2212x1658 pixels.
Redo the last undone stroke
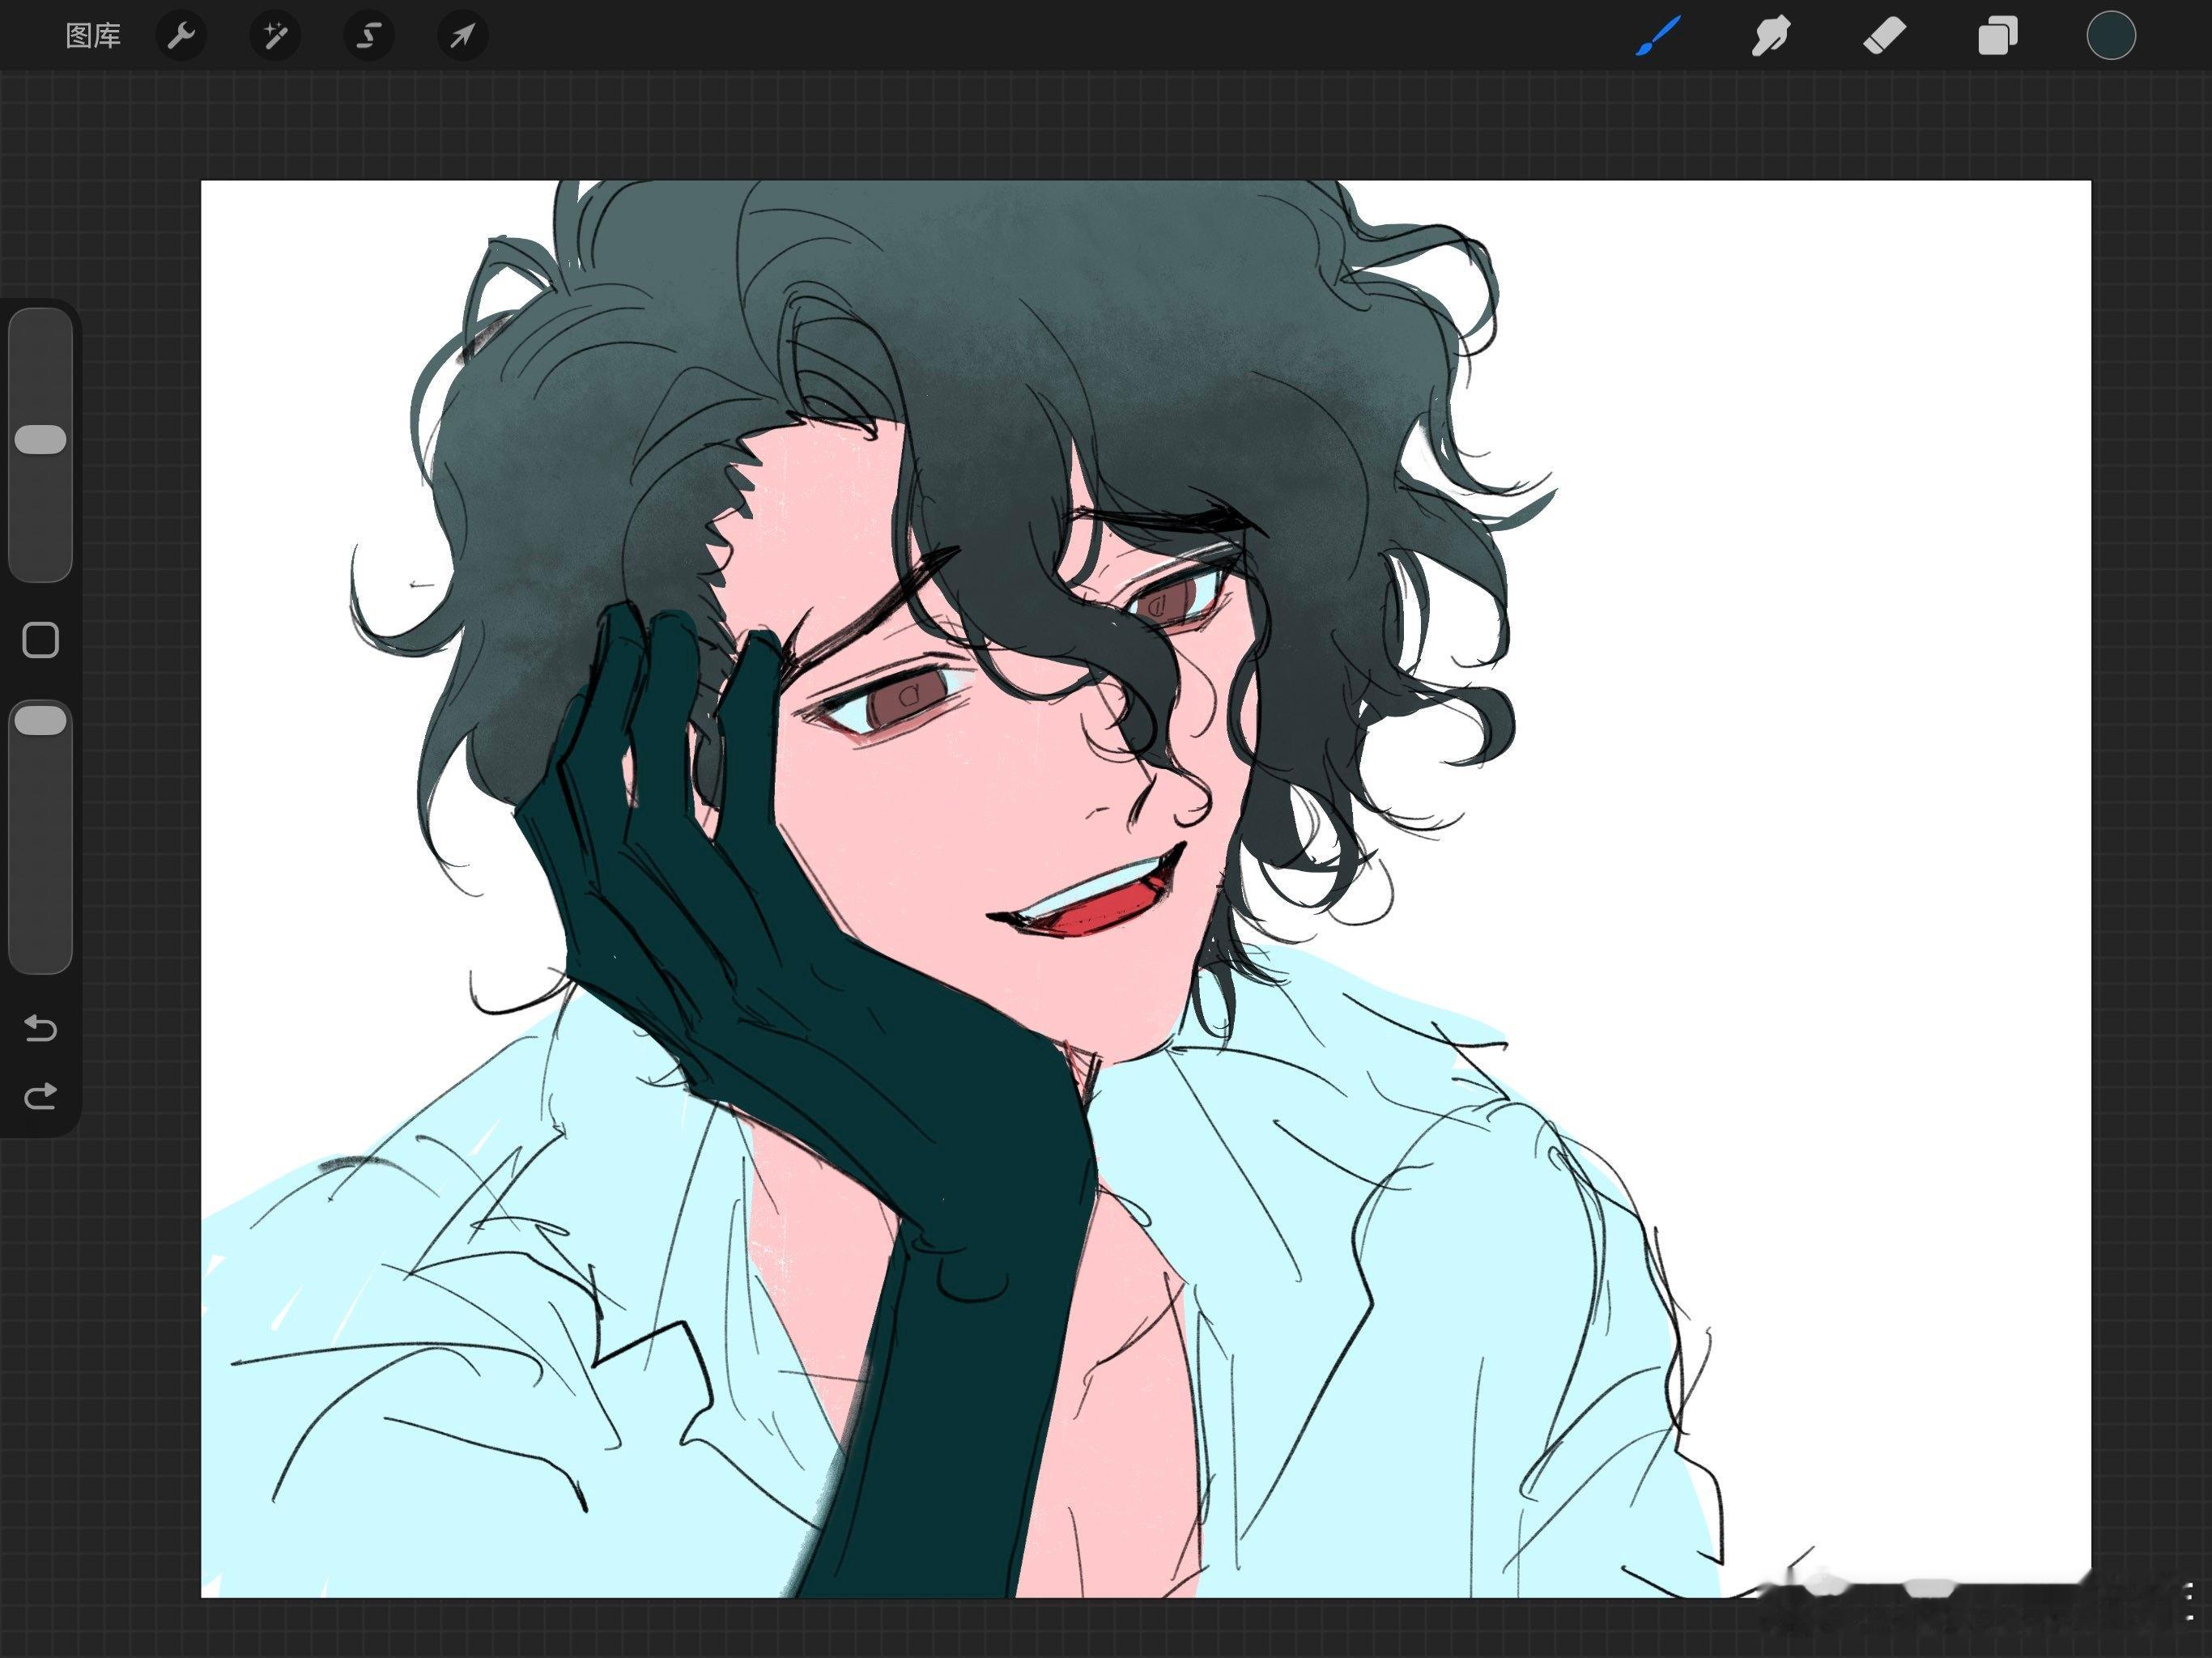[41, 1096]
